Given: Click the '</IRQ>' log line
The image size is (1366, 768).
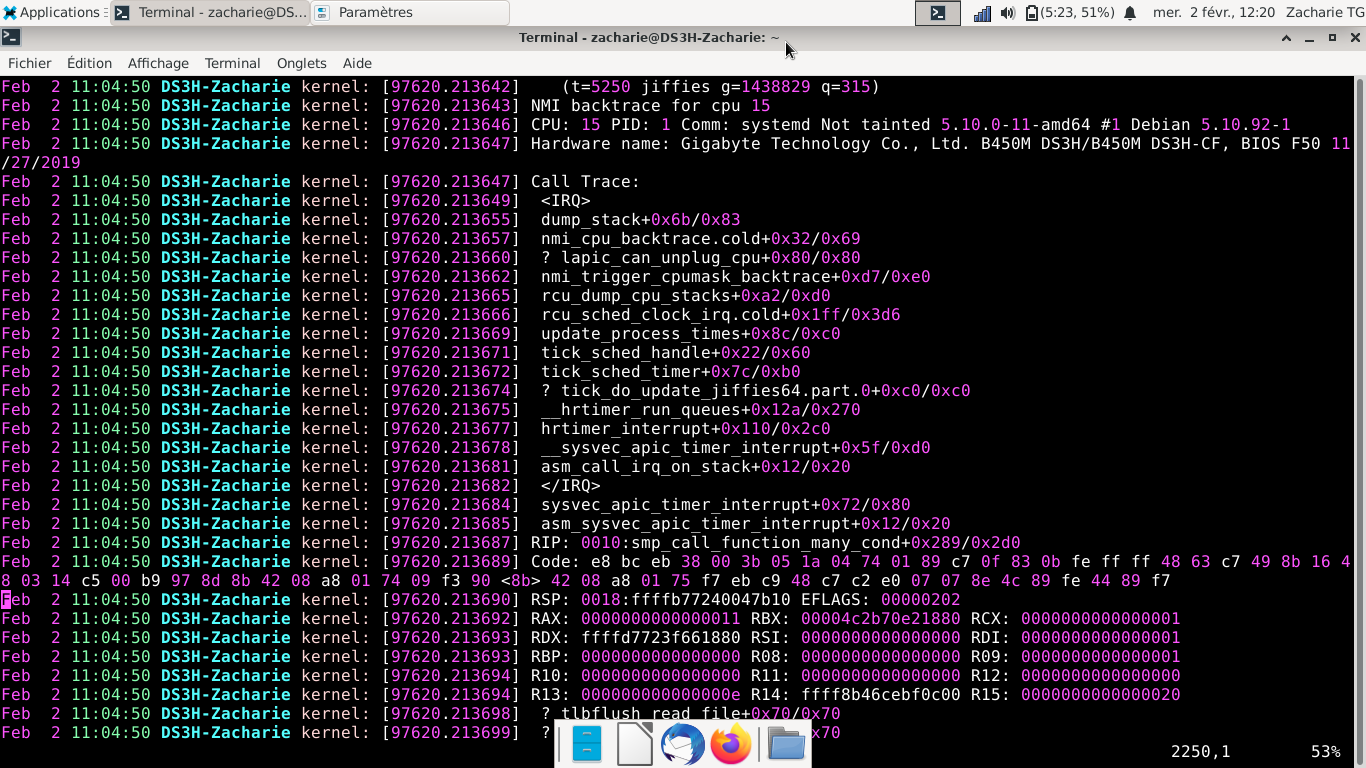Looking at the screenshot, I should pyautogui.click(x=571, y=486).
